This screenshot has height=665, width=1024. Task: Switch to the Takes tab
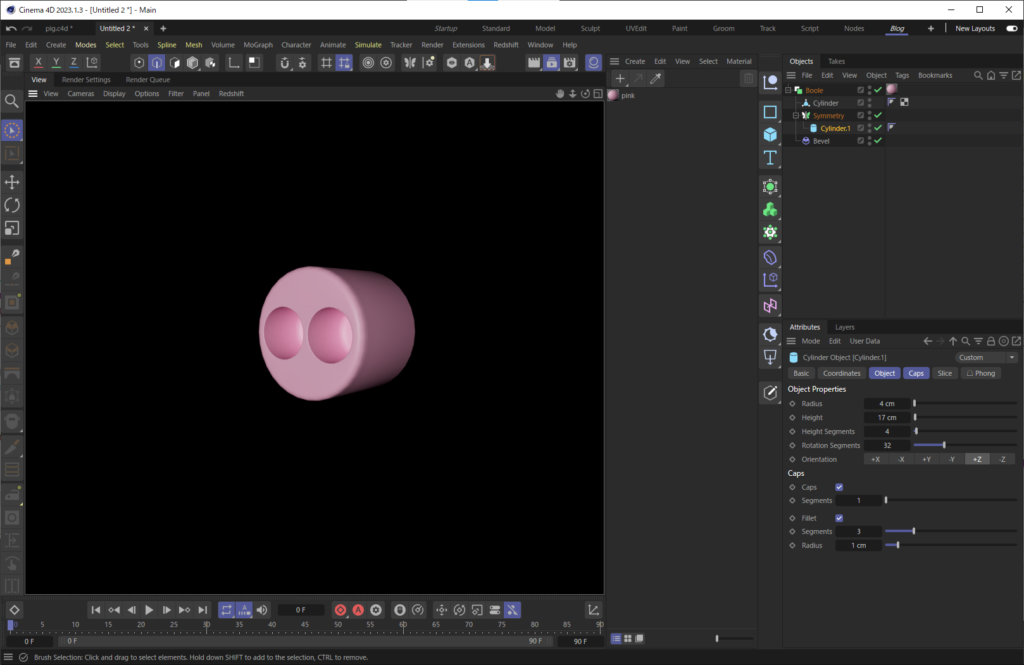[x=836, y=61]
